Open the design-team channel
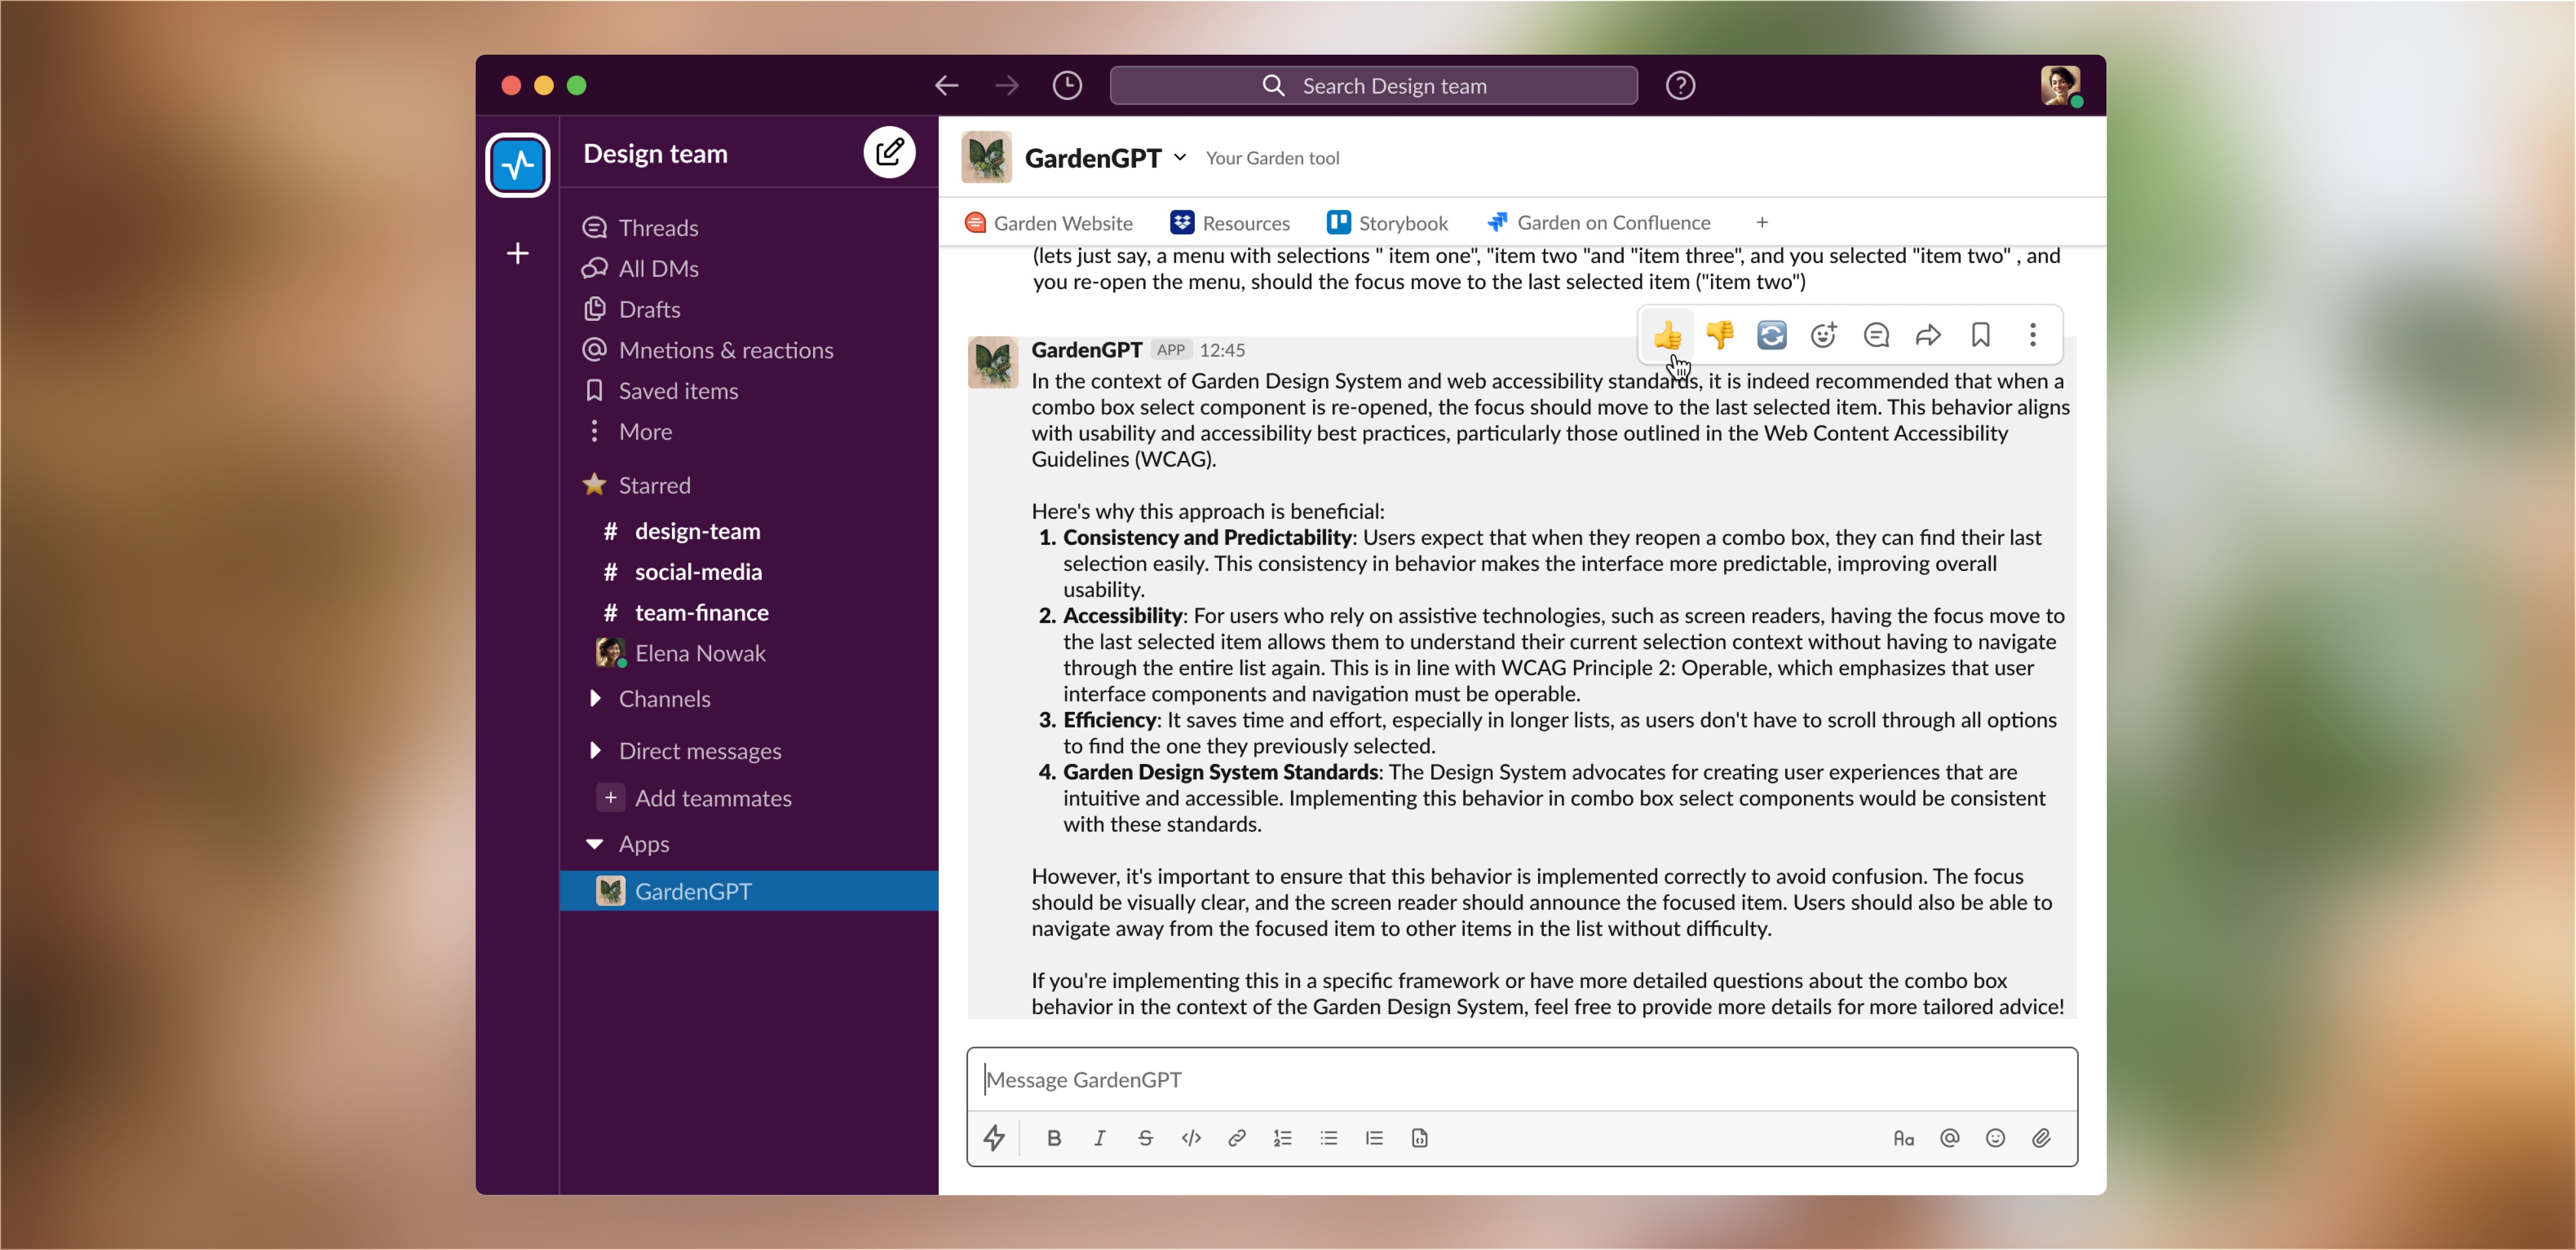The image size is (2576, 1250). pyautogui.click(x=697, y=531)
